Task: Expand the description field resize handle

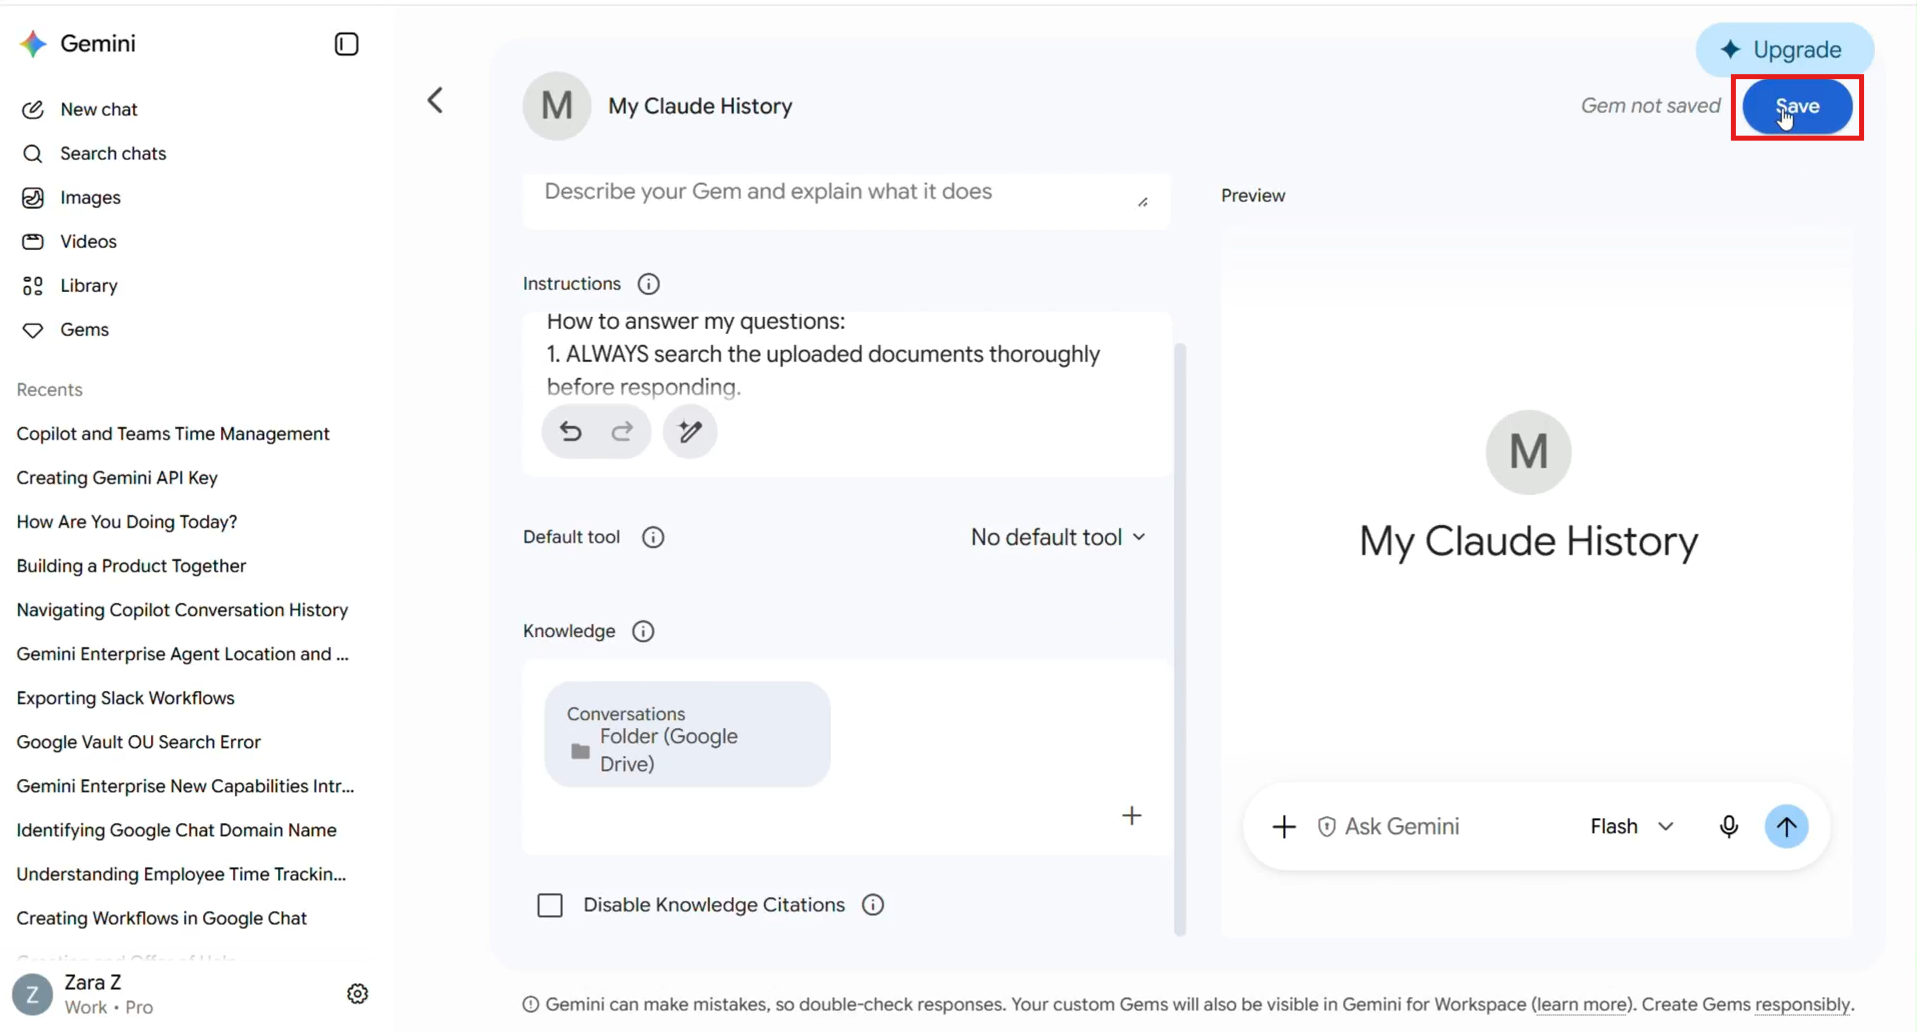Action: click(1143, 202)
